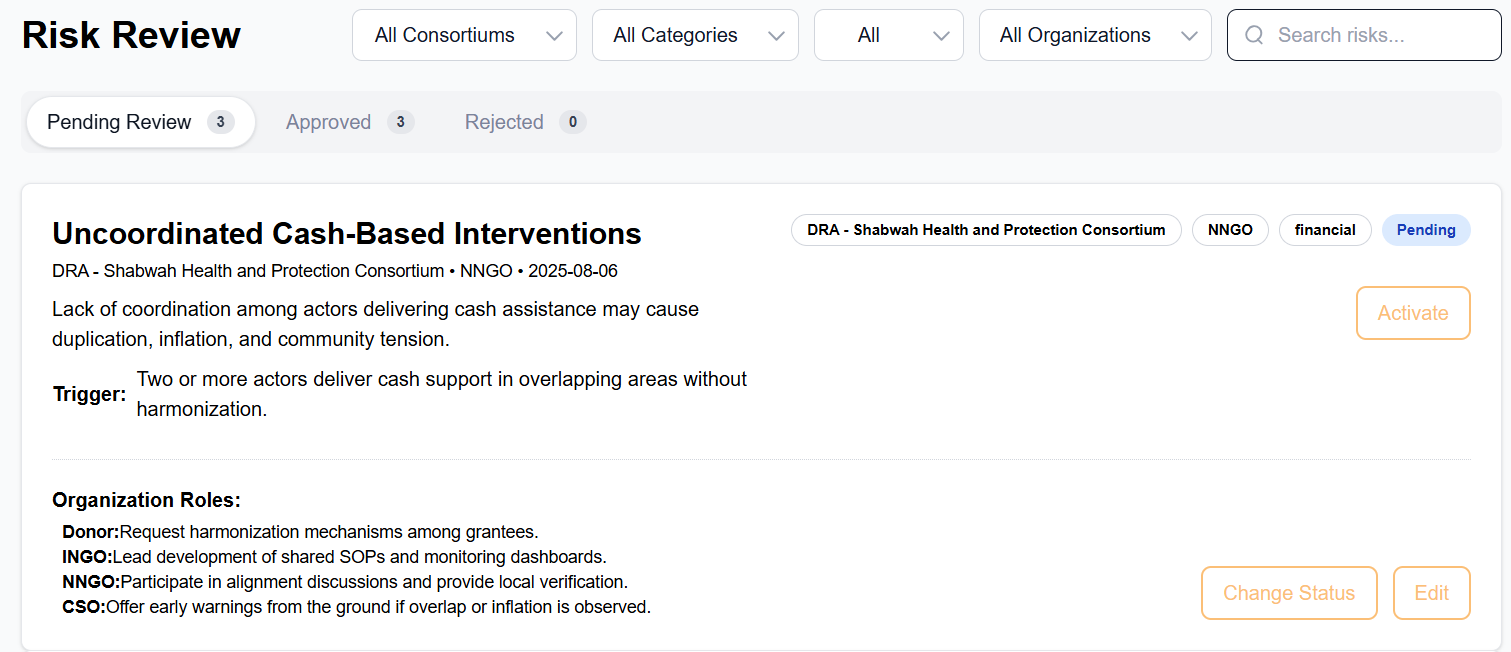Click the Organization Roles heading
Viewport: 1511px width, 652px height.
146,500
